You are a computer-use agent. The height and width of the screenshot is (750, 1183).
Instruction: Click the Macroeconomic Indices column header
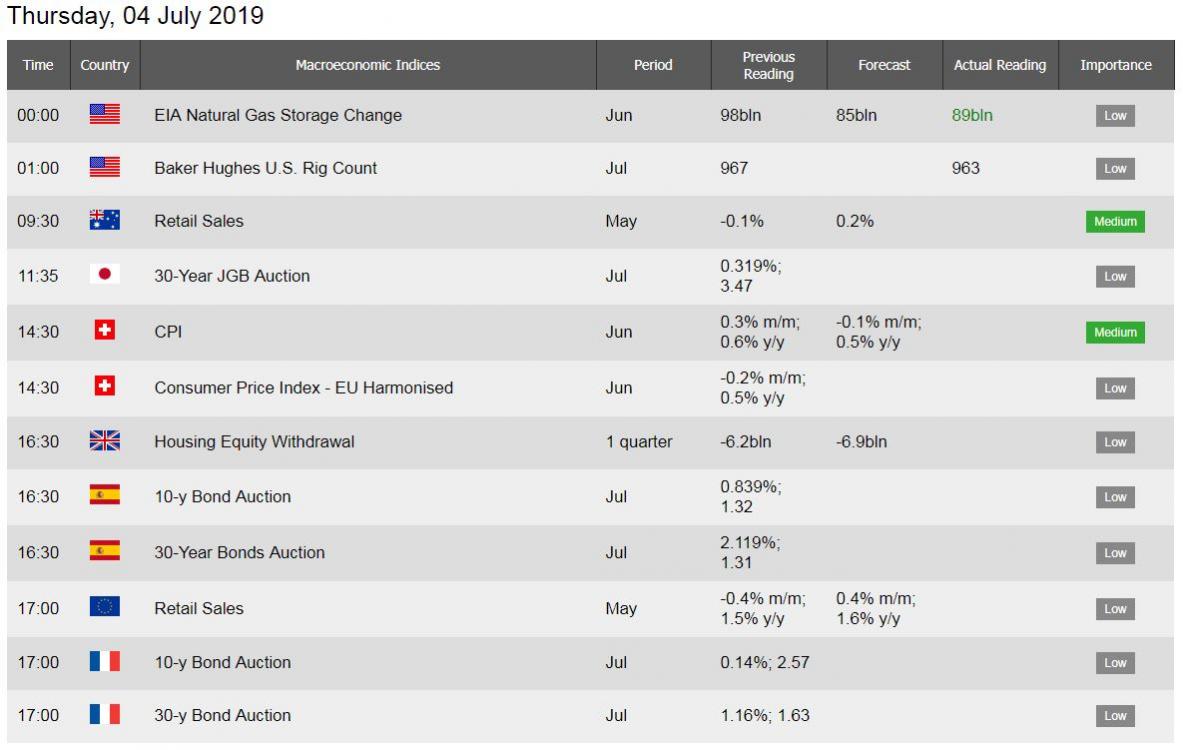tap(368, 65)
